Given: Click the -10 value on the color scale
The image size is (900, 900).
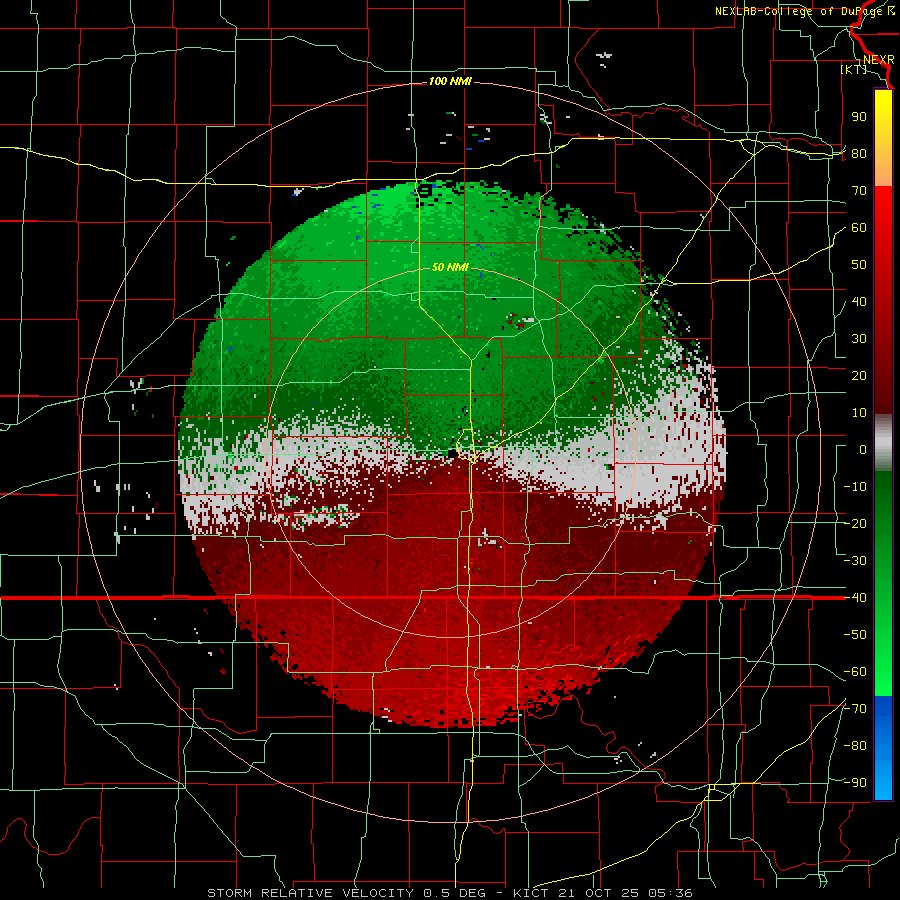Looking at the screenshot, I should coord(855,487).
